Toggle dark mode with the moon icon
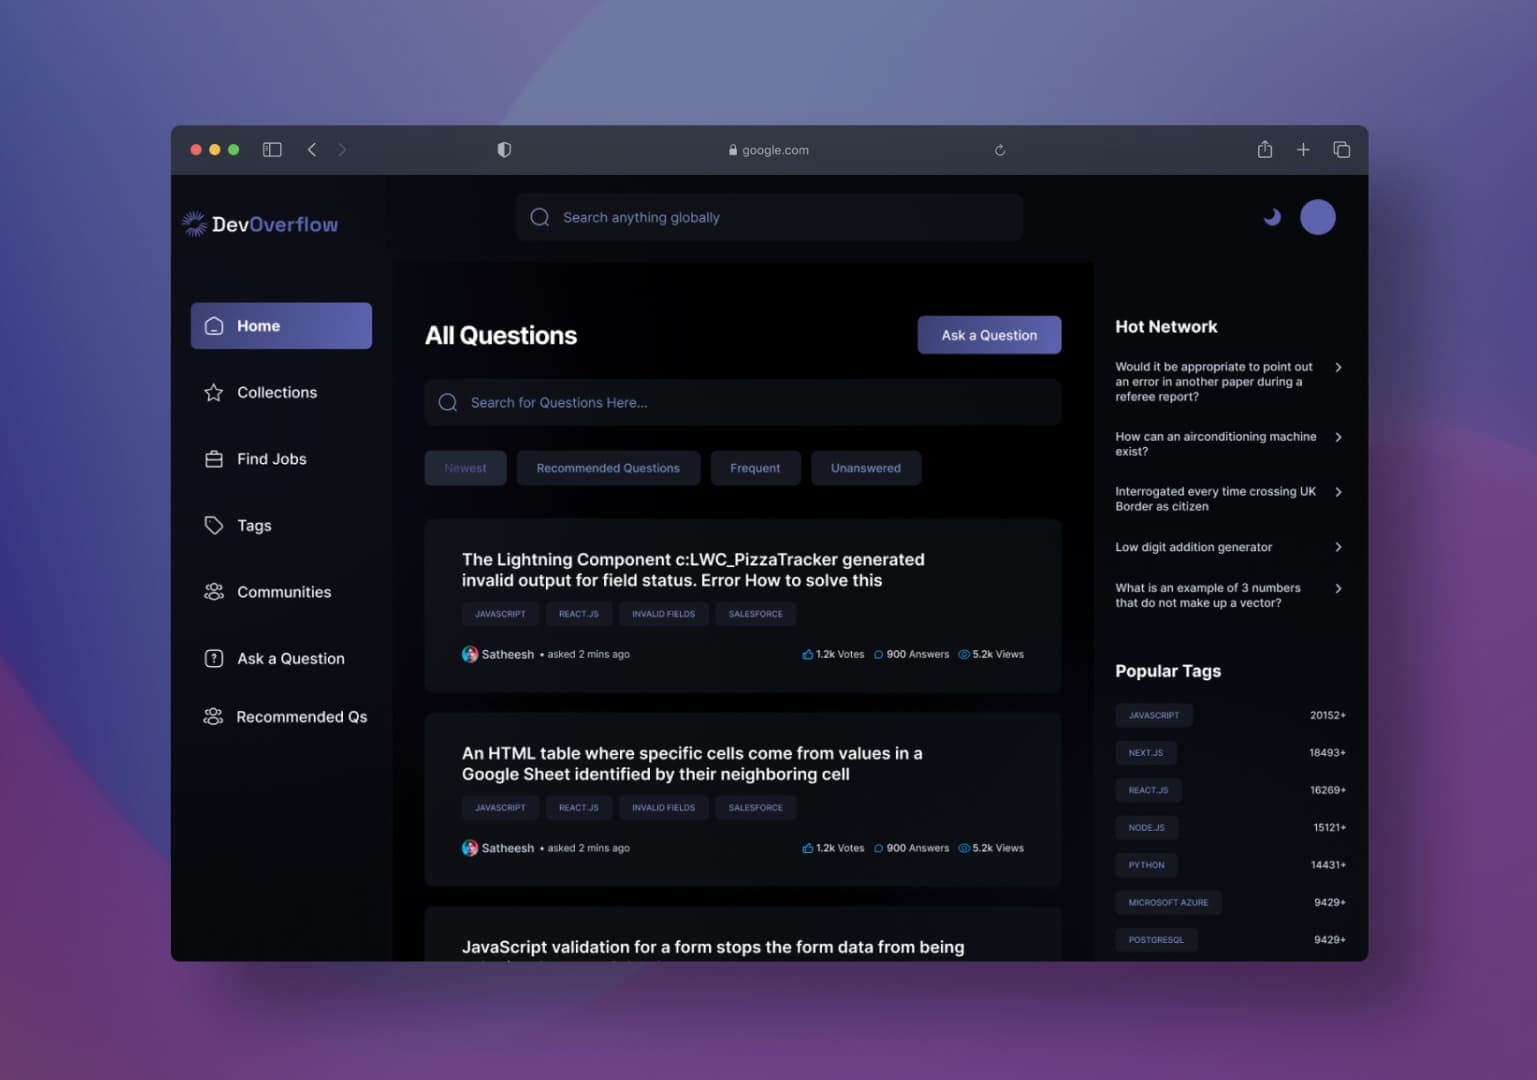The width and height of the screenshot is (1537, 1080). coord(1271,216)
